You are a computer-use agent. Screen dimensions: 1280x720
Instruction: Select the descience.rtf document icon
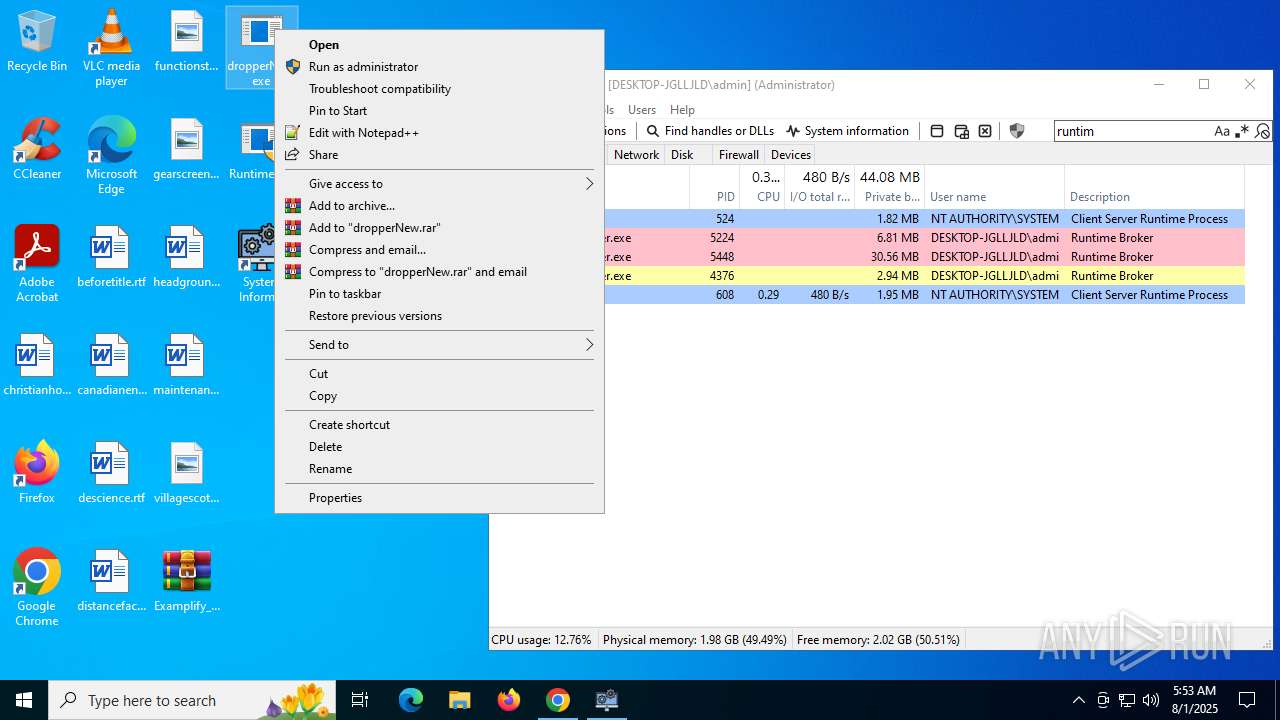(x=111, y=472)
